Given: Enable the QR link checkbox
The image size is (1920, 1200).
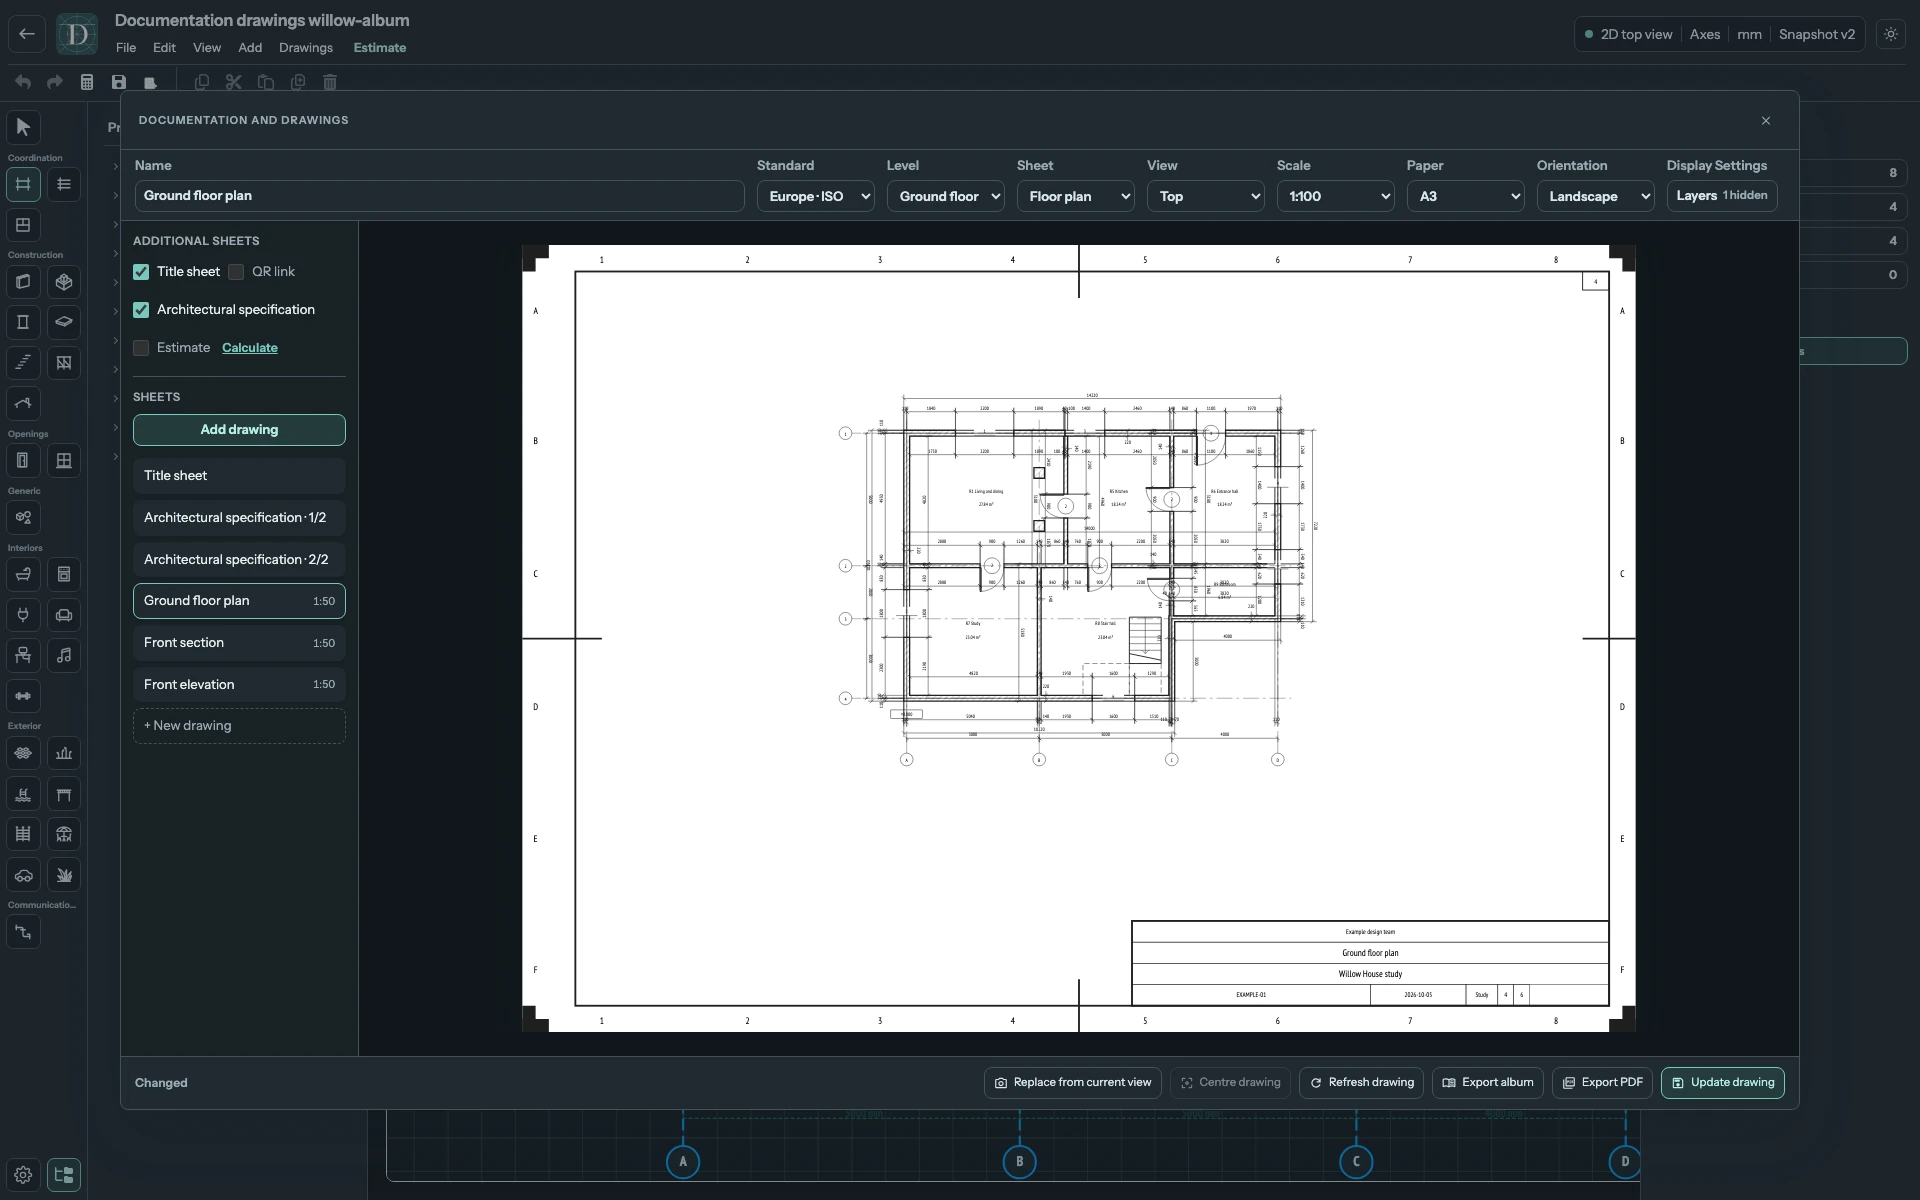Looking at the screenshot, I should pos(236,272).
